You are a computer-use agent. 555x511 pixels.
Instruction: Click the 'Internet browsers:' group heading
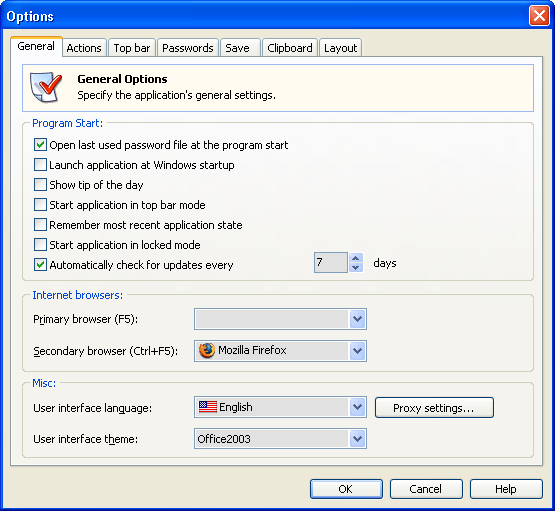(x=78, y=295)
